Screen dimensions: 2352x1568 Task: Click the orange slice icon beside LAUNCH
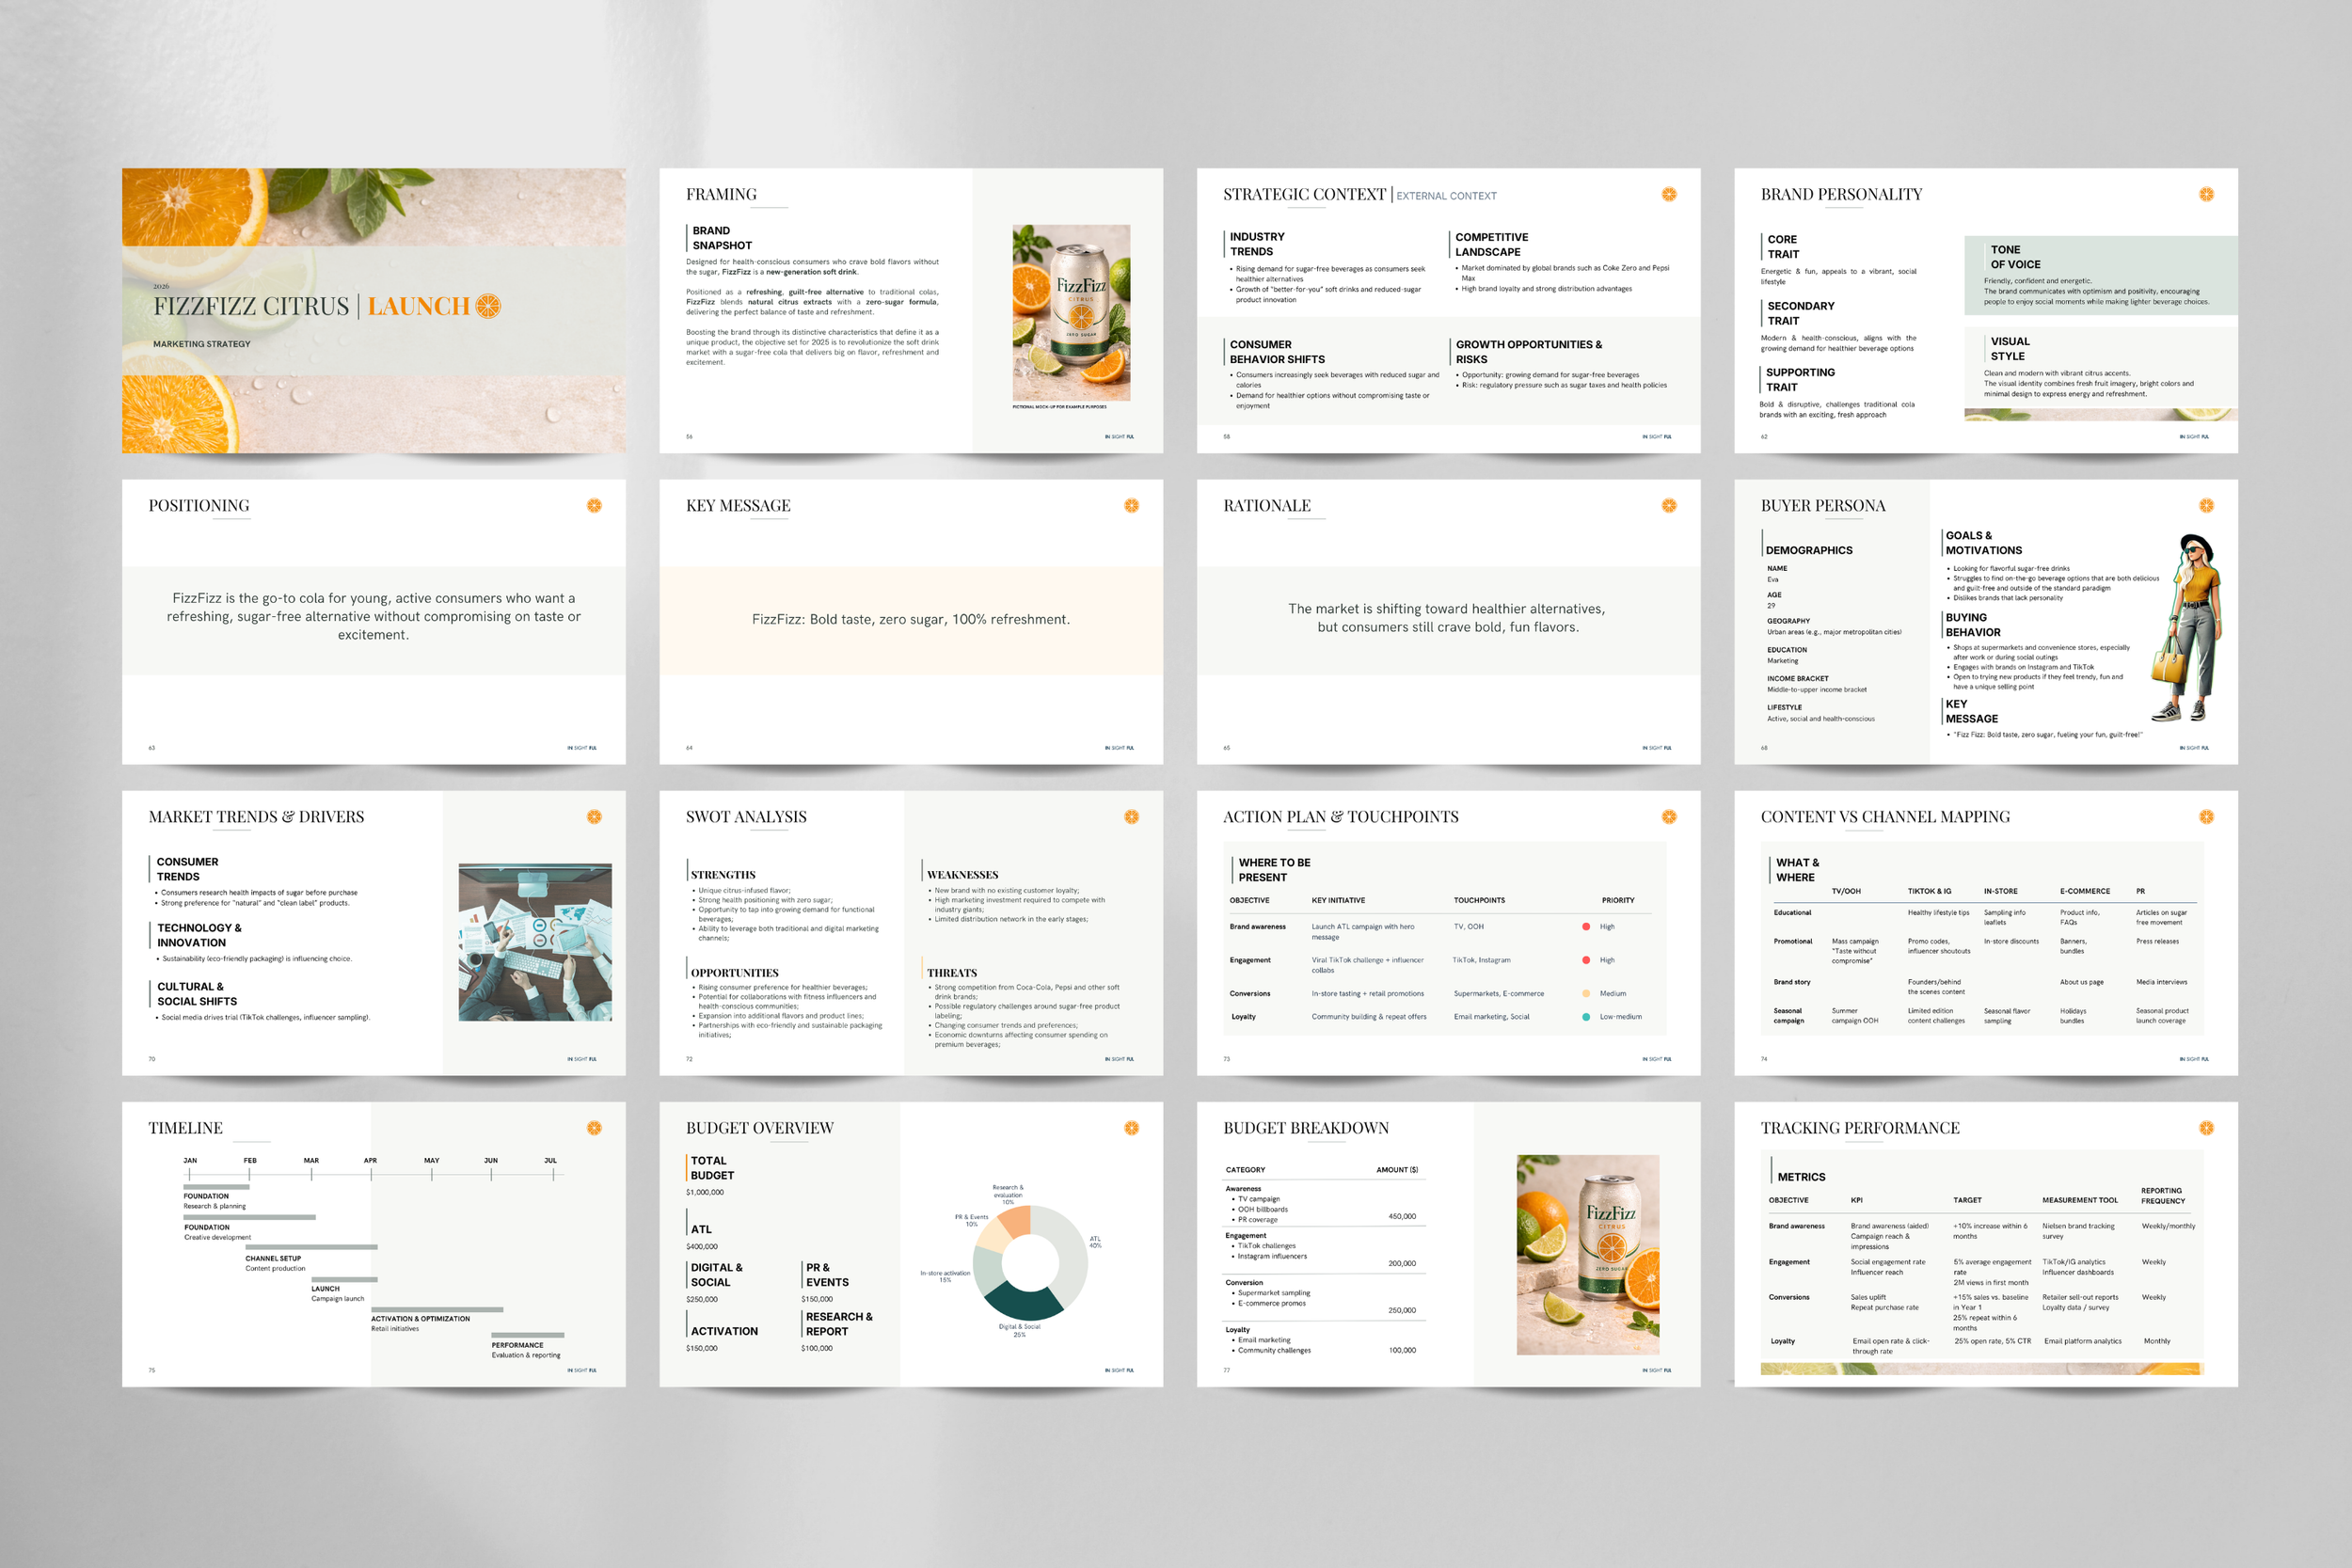click(x=488, y=306)
